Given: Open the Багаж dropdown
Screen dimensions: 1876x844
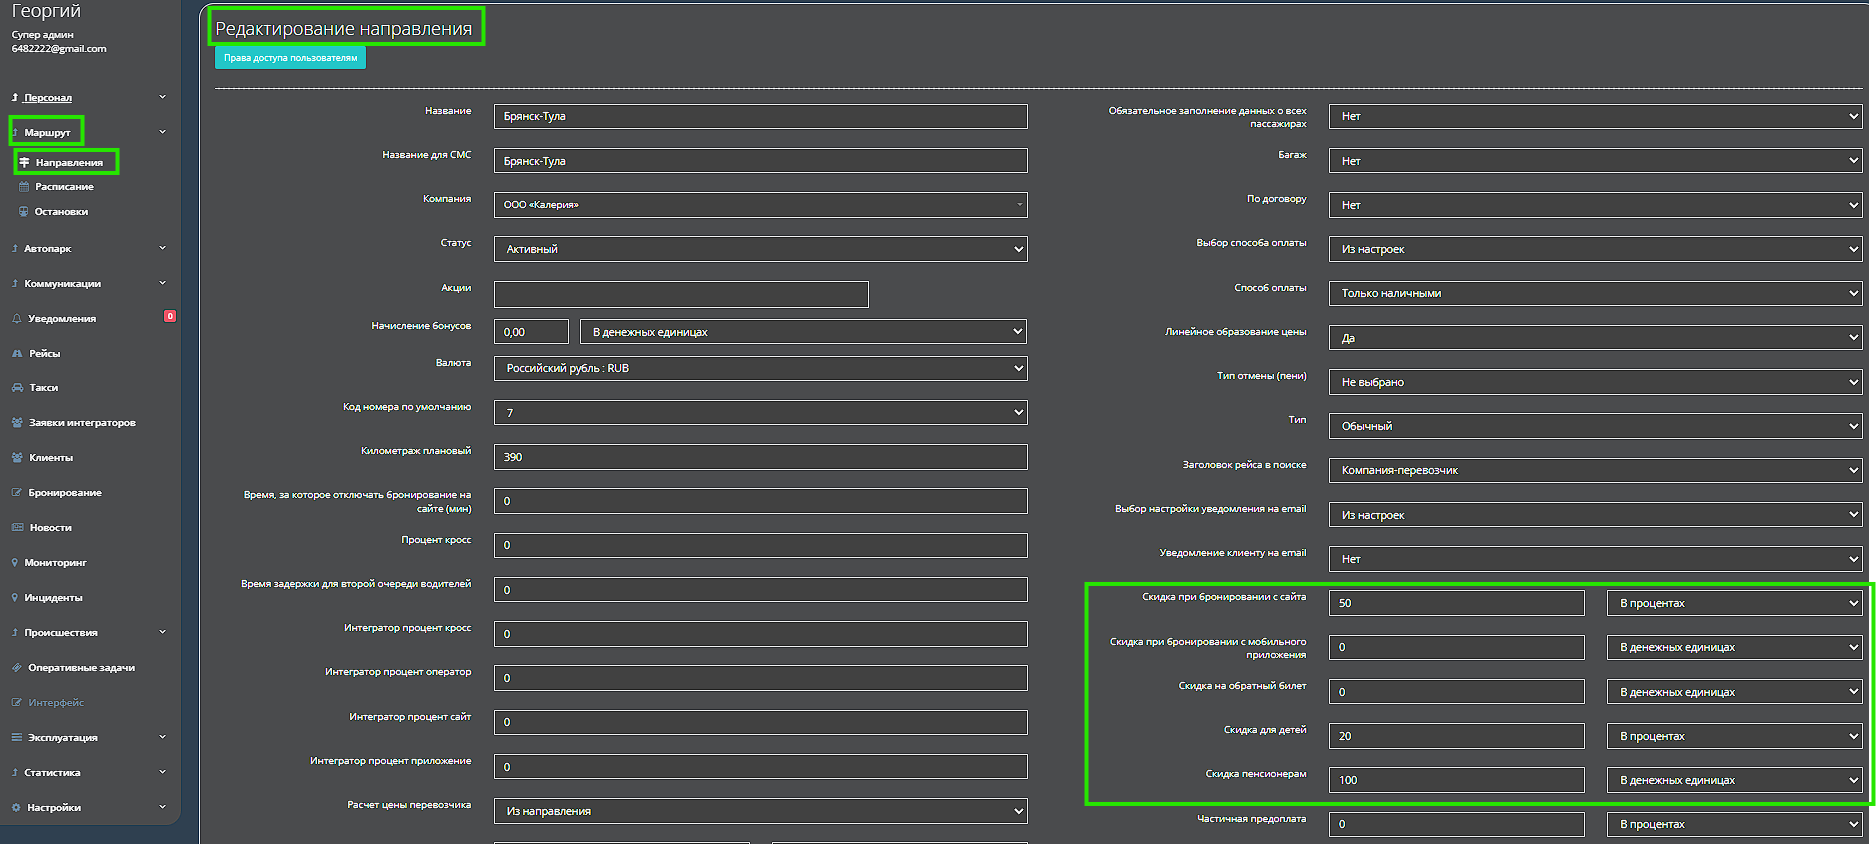Looking at the screenshot, I should point(1595,161).
